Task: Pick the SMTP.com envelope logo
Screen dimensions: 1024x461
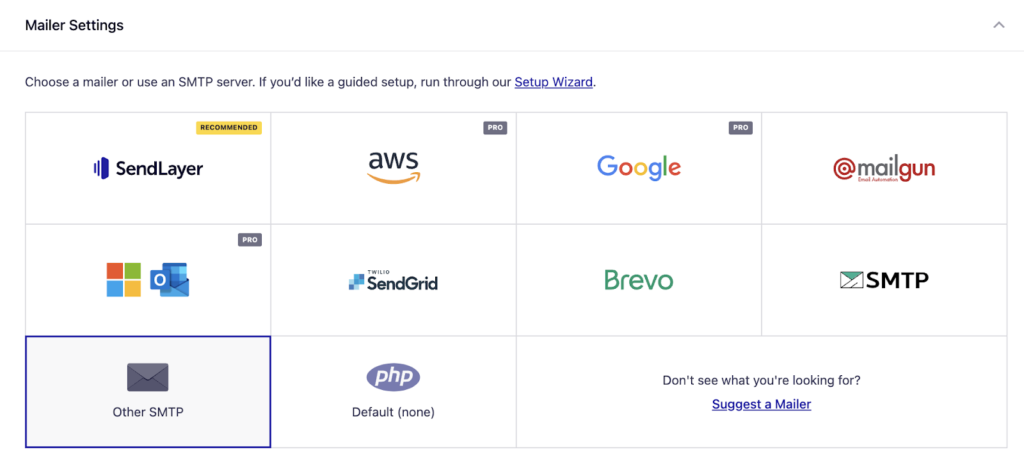Action: click(884, 281)
